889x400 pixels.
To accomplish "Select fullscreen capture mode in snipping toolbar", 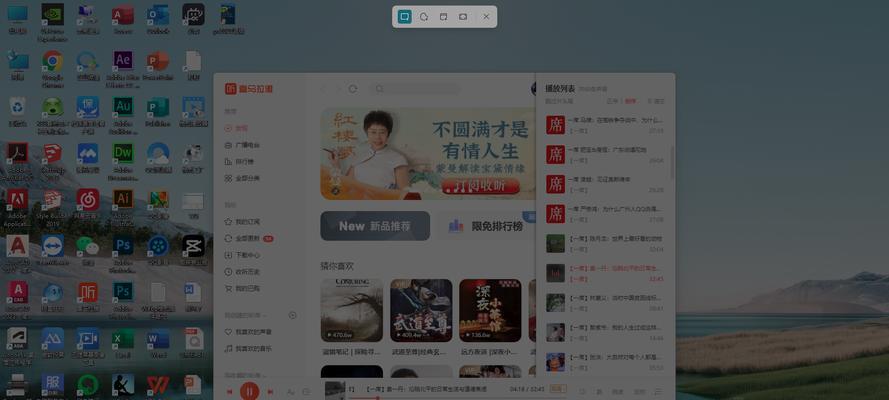I will click(463, 17).
